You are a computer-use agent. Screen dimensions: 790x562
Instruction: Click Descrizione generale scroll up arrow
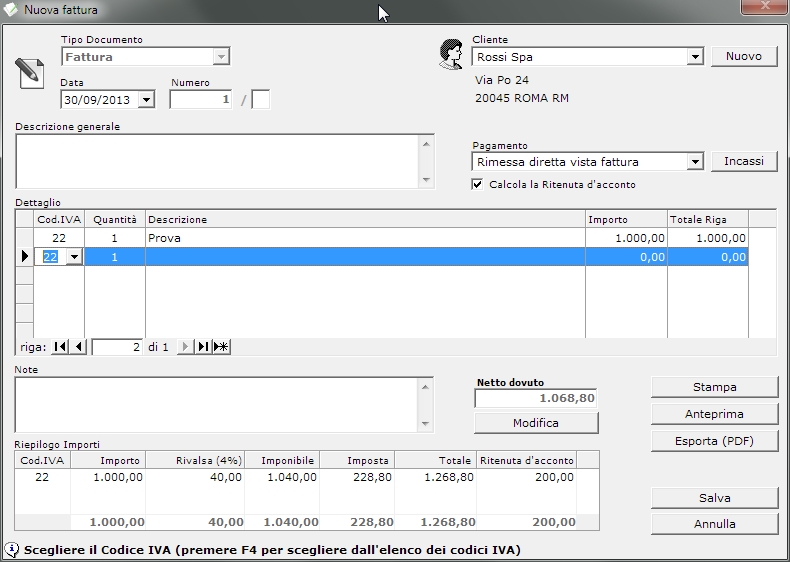(x=426, y=144)
